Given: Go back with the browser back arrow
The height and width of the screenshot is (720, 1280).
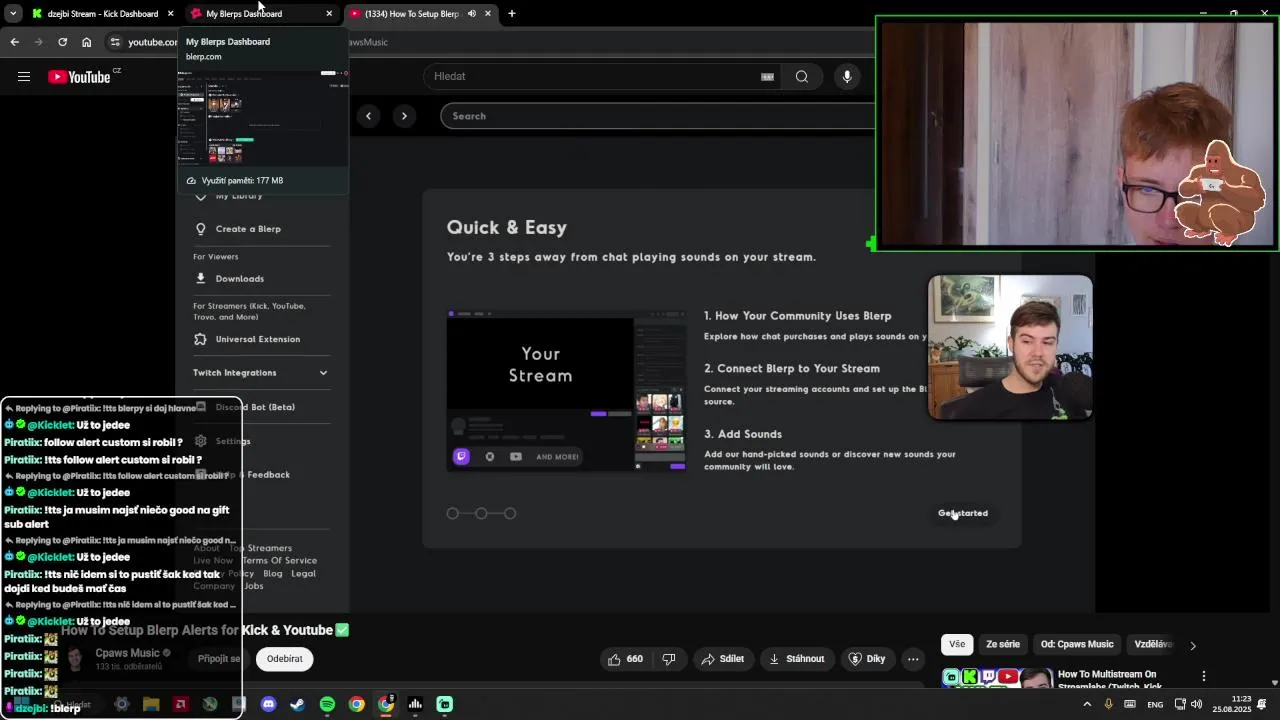Looking at the screenshot, I should coord(14,42).
